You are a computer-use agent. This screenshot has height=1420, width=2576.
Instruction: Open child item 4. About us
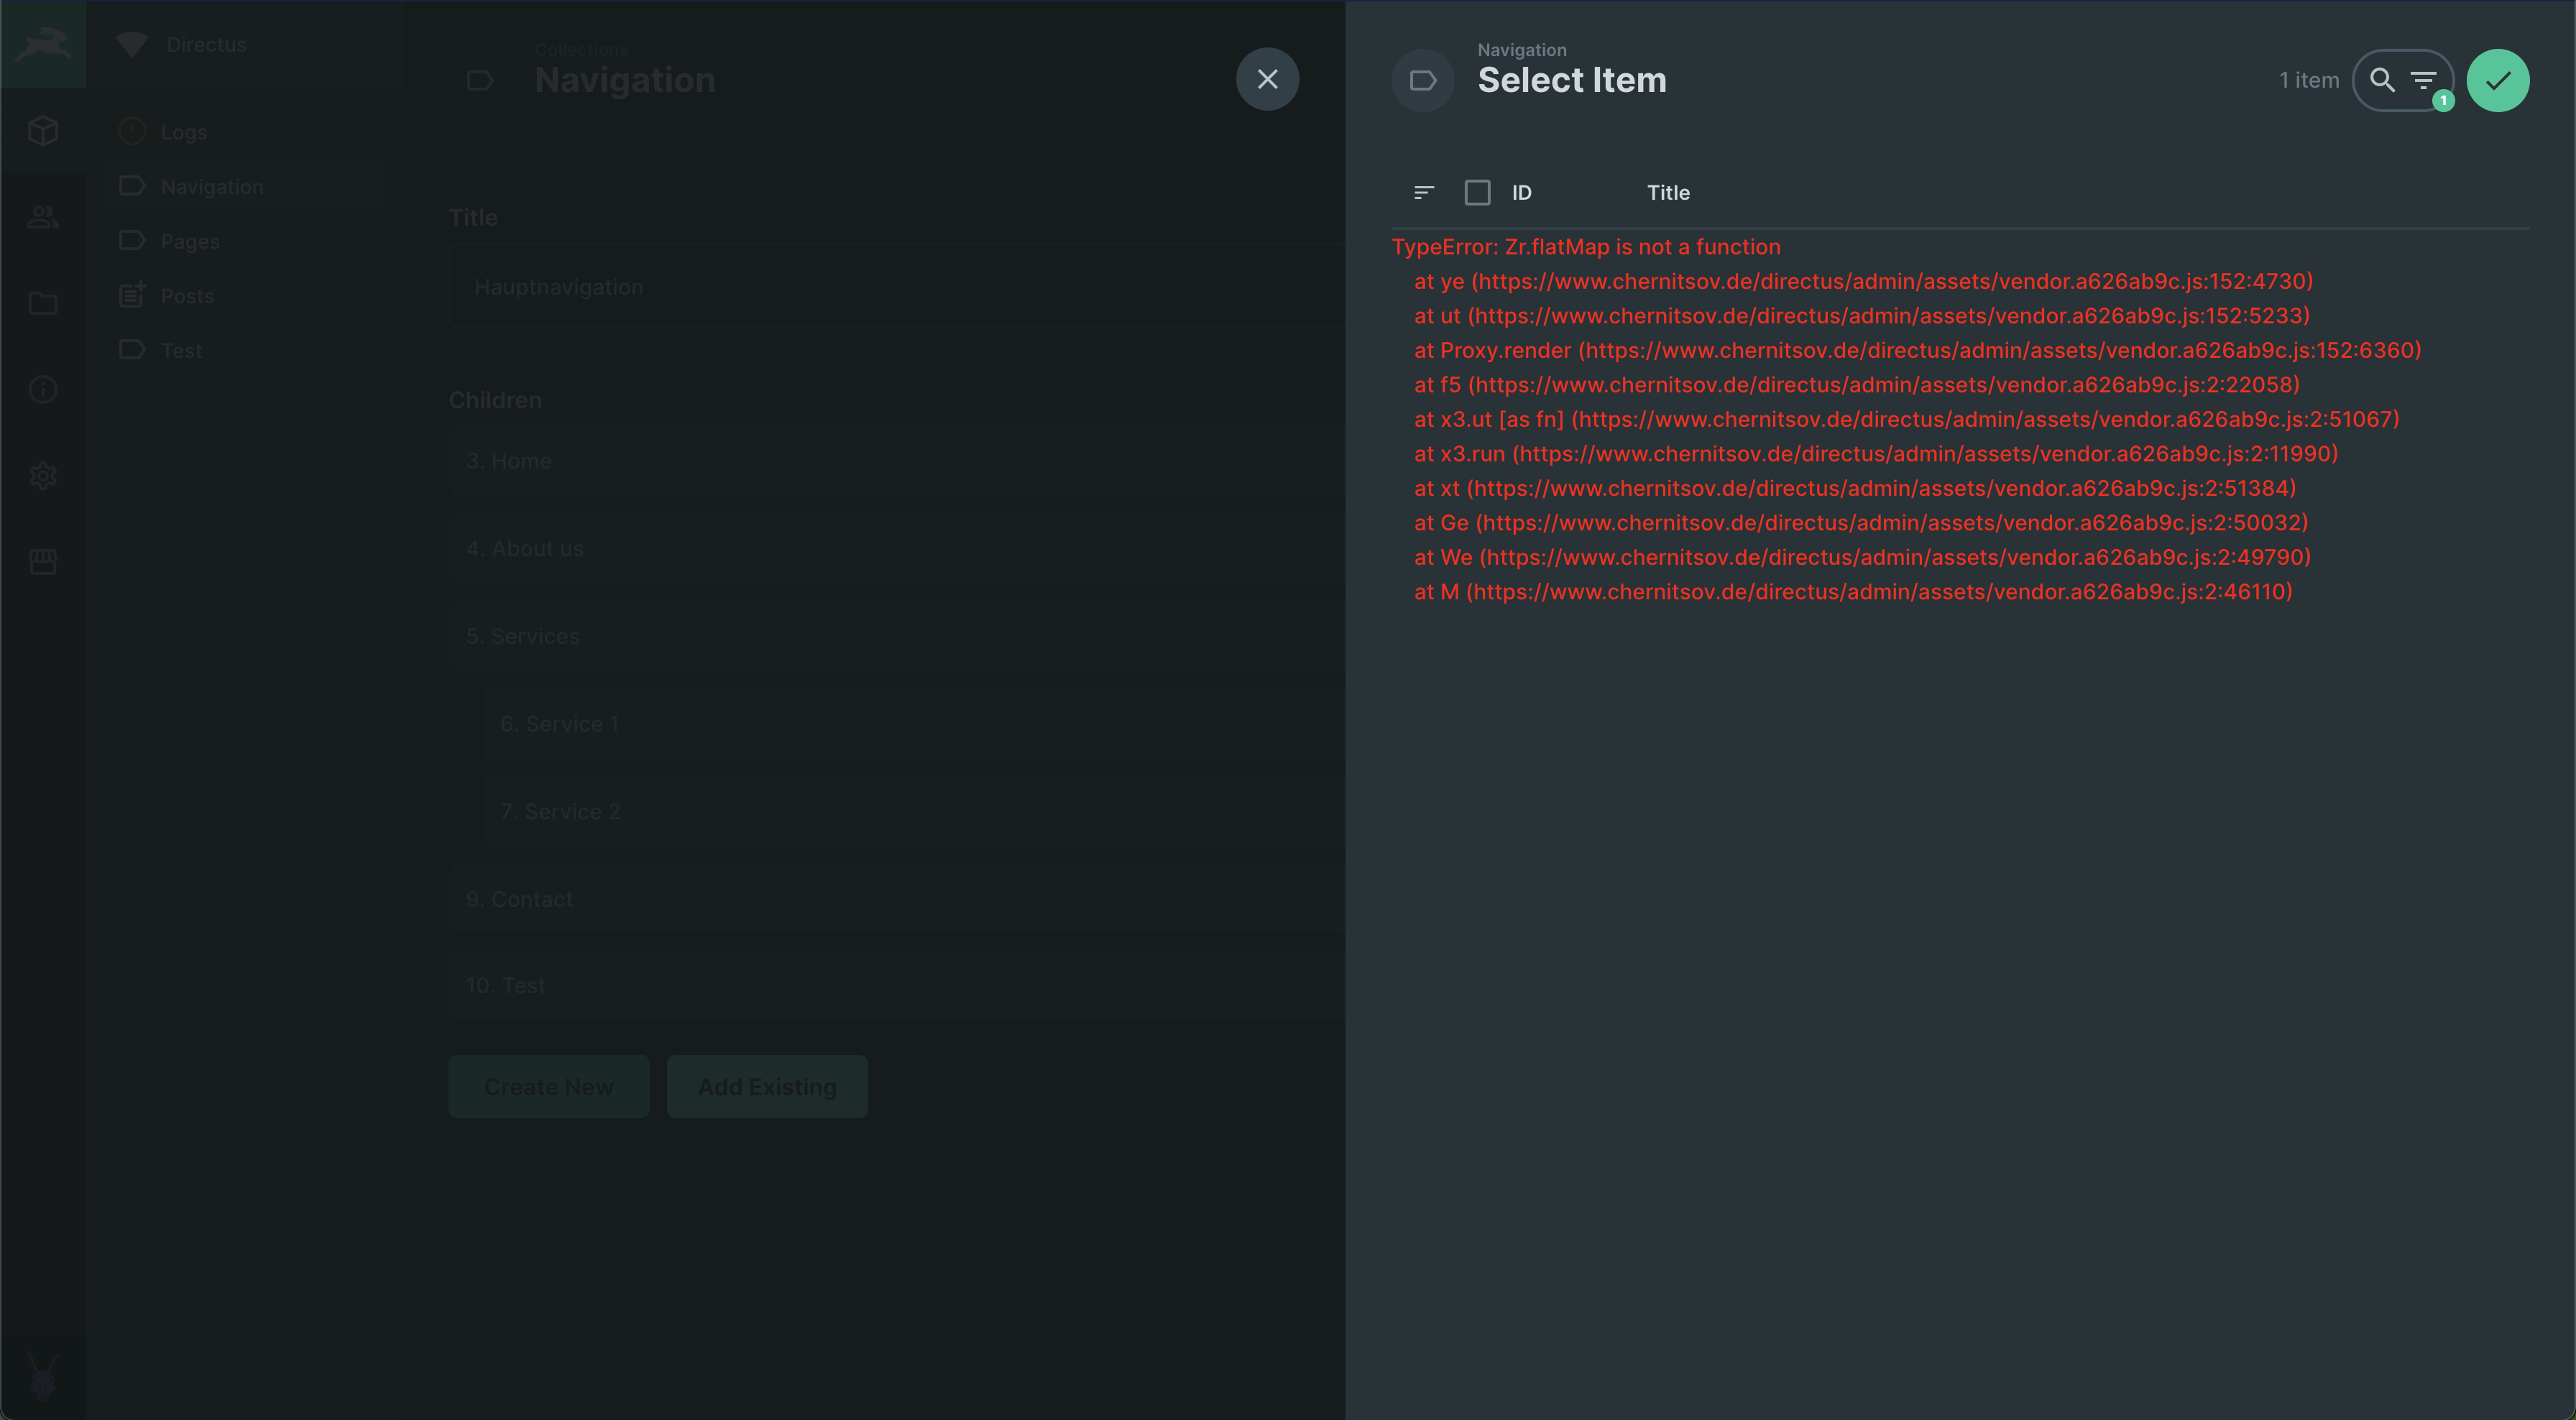[896, 548]
